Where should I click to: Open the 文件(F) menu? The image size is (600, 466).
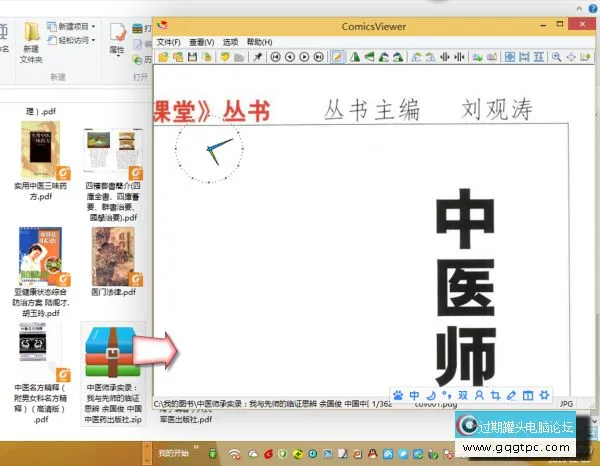point(169,42)
